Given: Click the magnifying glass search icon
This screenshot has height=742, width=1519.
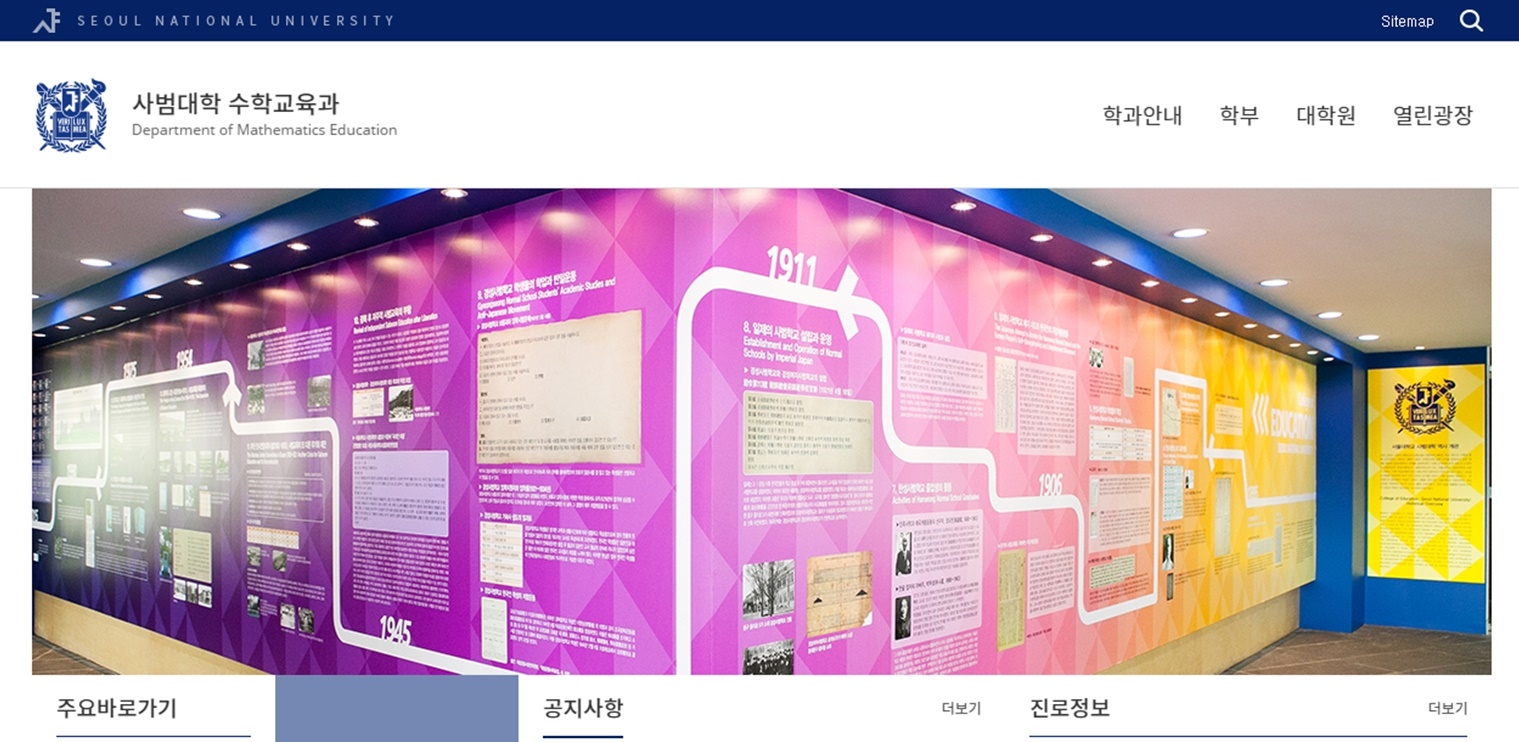Looking at the screenshot, I should (1470, 21).
